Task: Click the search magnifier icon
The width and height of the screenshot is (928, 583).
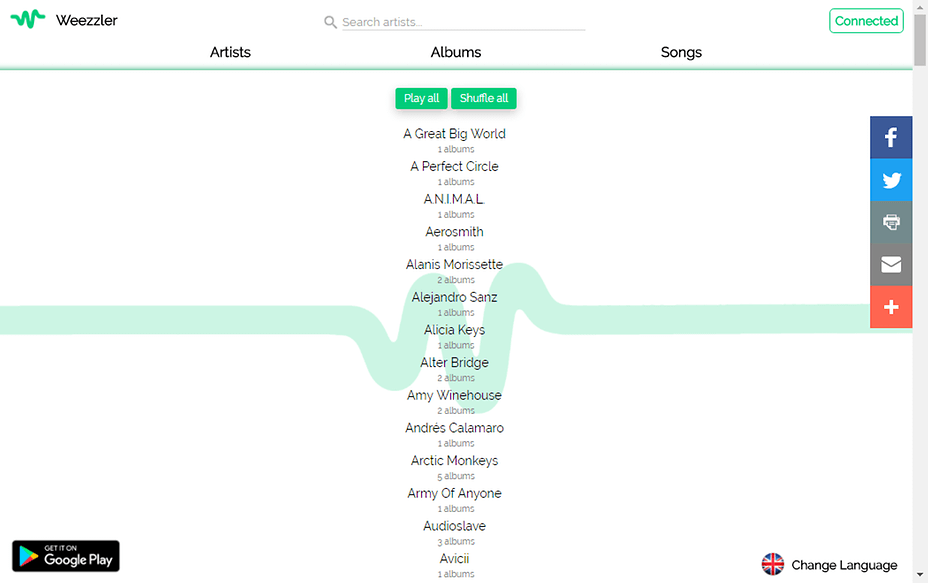Action: [330, 22]
